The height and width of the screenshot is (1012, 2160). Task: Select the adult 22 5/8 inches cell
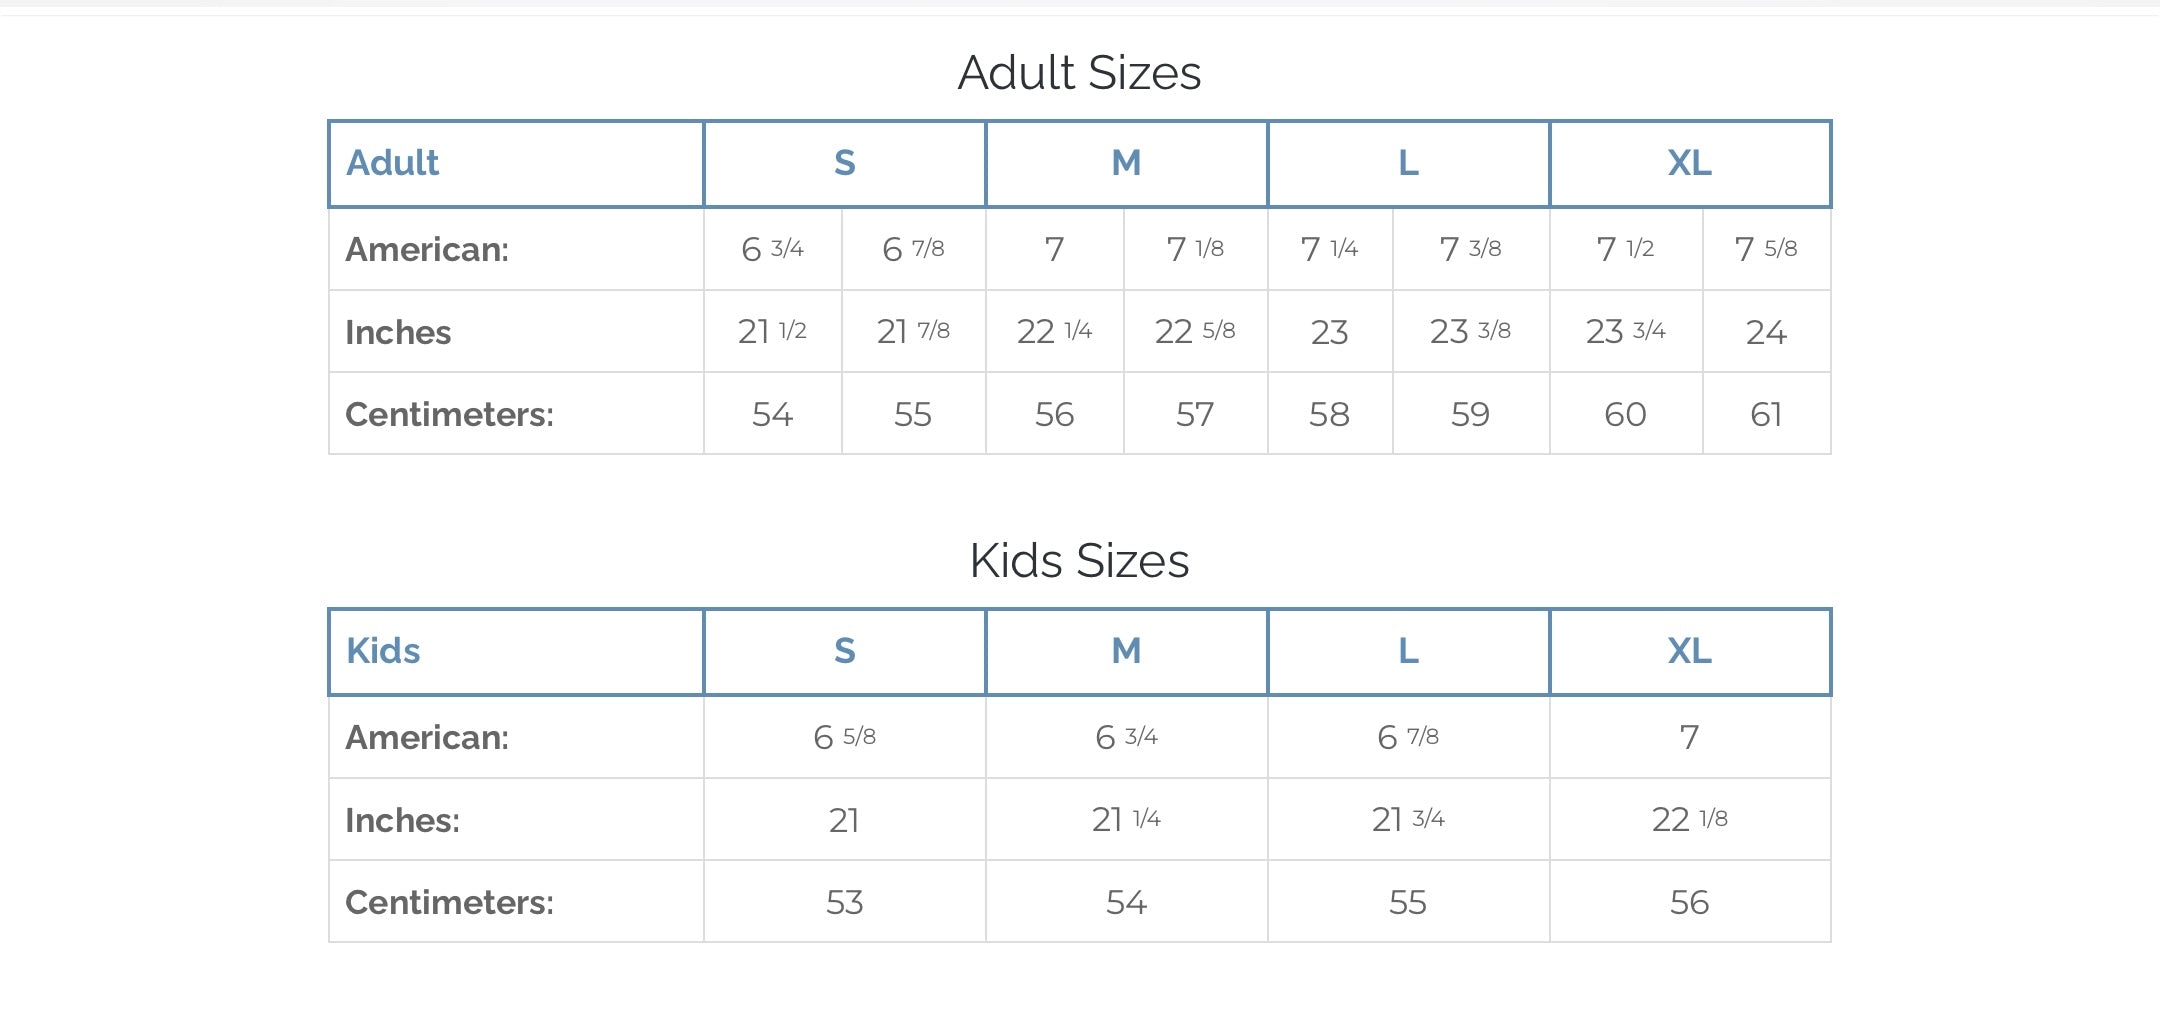click(1195, 331)
